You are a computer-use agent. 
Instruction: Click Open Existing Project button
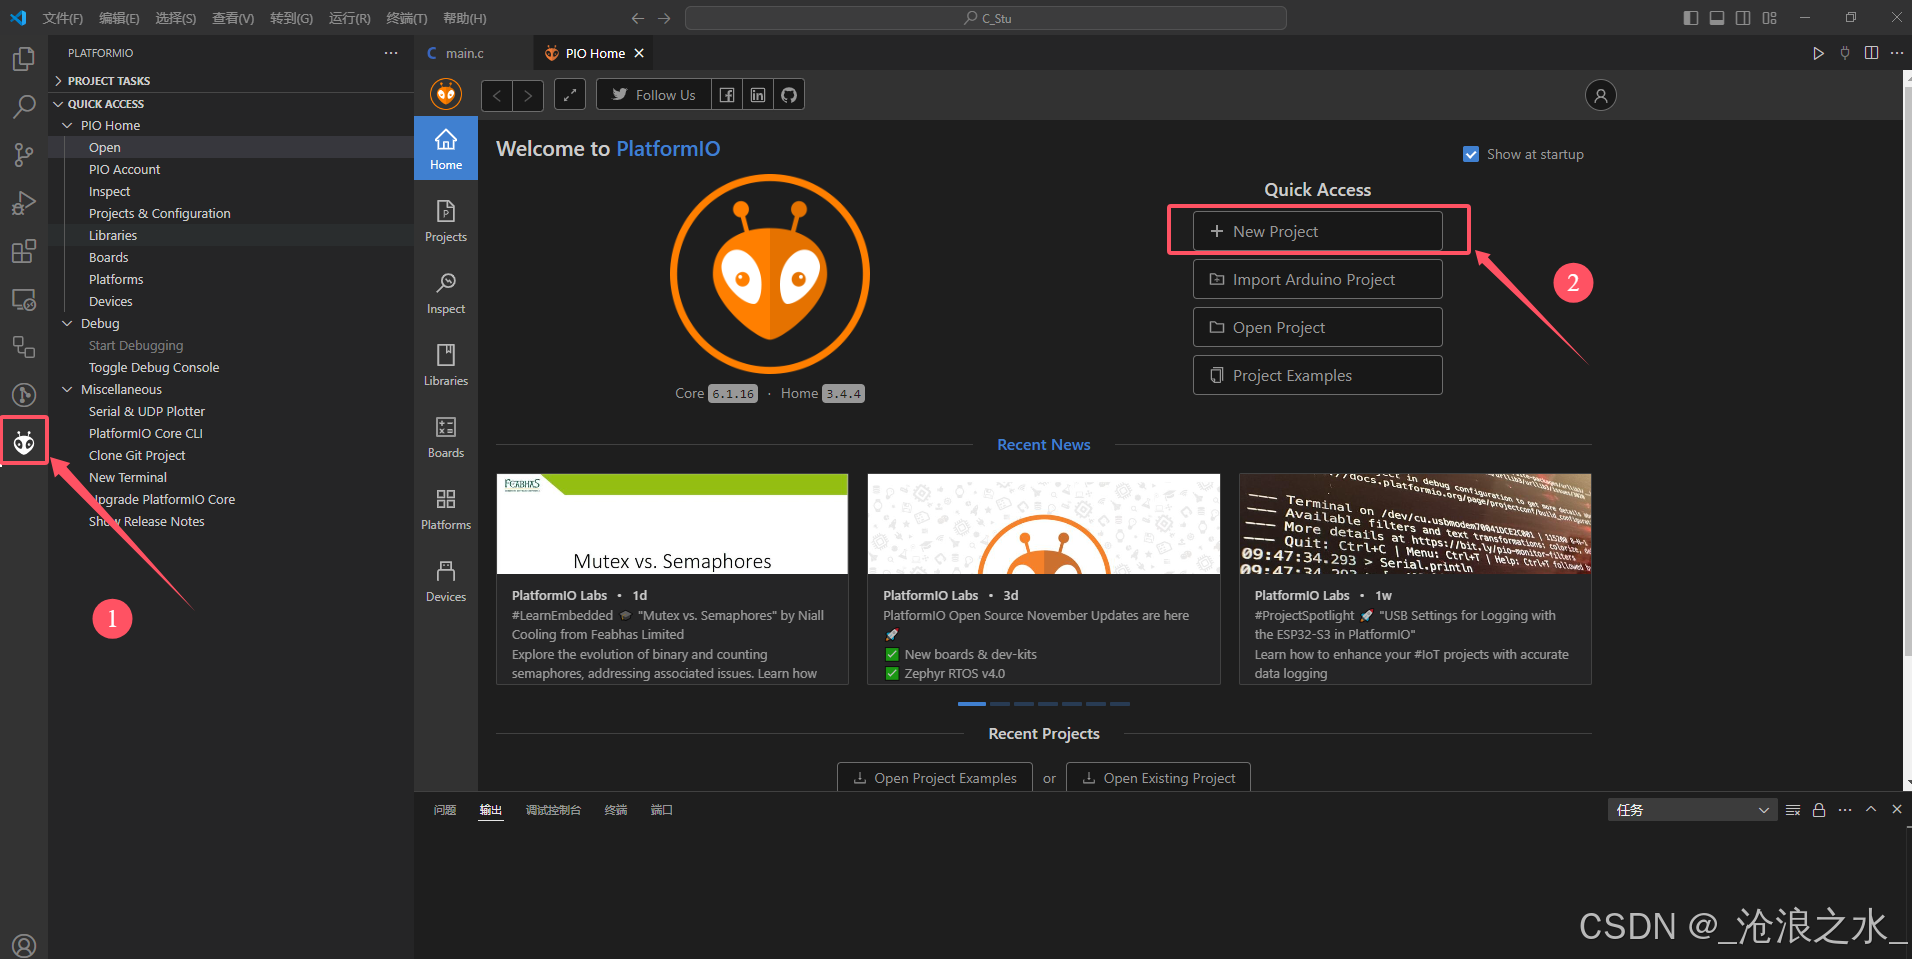click(x=1158, y=778)
